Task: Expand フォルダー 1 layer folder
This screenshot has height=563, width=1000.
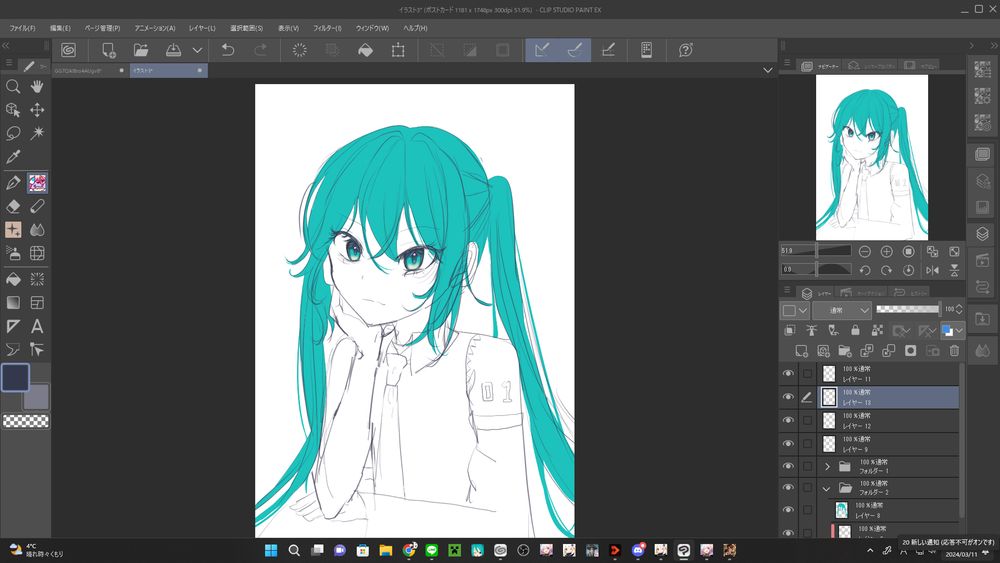Action: point(827,467)
